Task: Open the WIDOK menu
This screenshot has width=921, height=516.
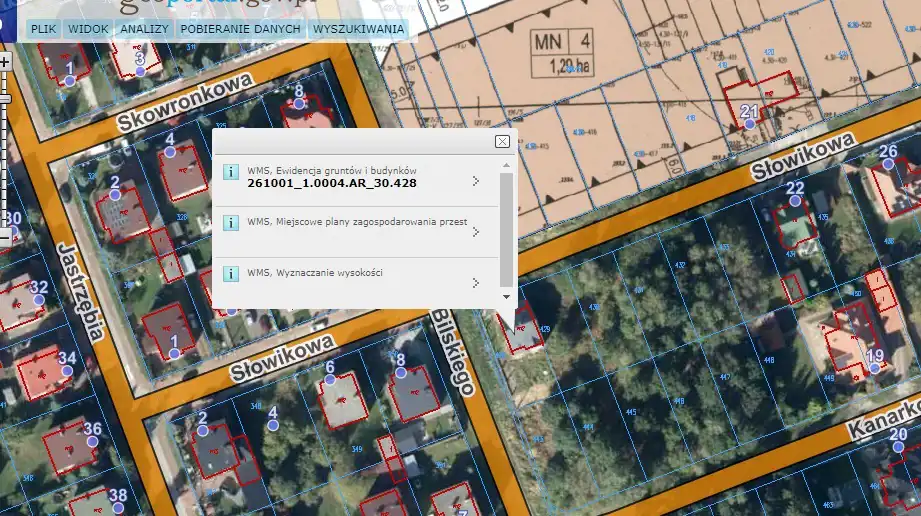Action: click(x=90, y=29)
